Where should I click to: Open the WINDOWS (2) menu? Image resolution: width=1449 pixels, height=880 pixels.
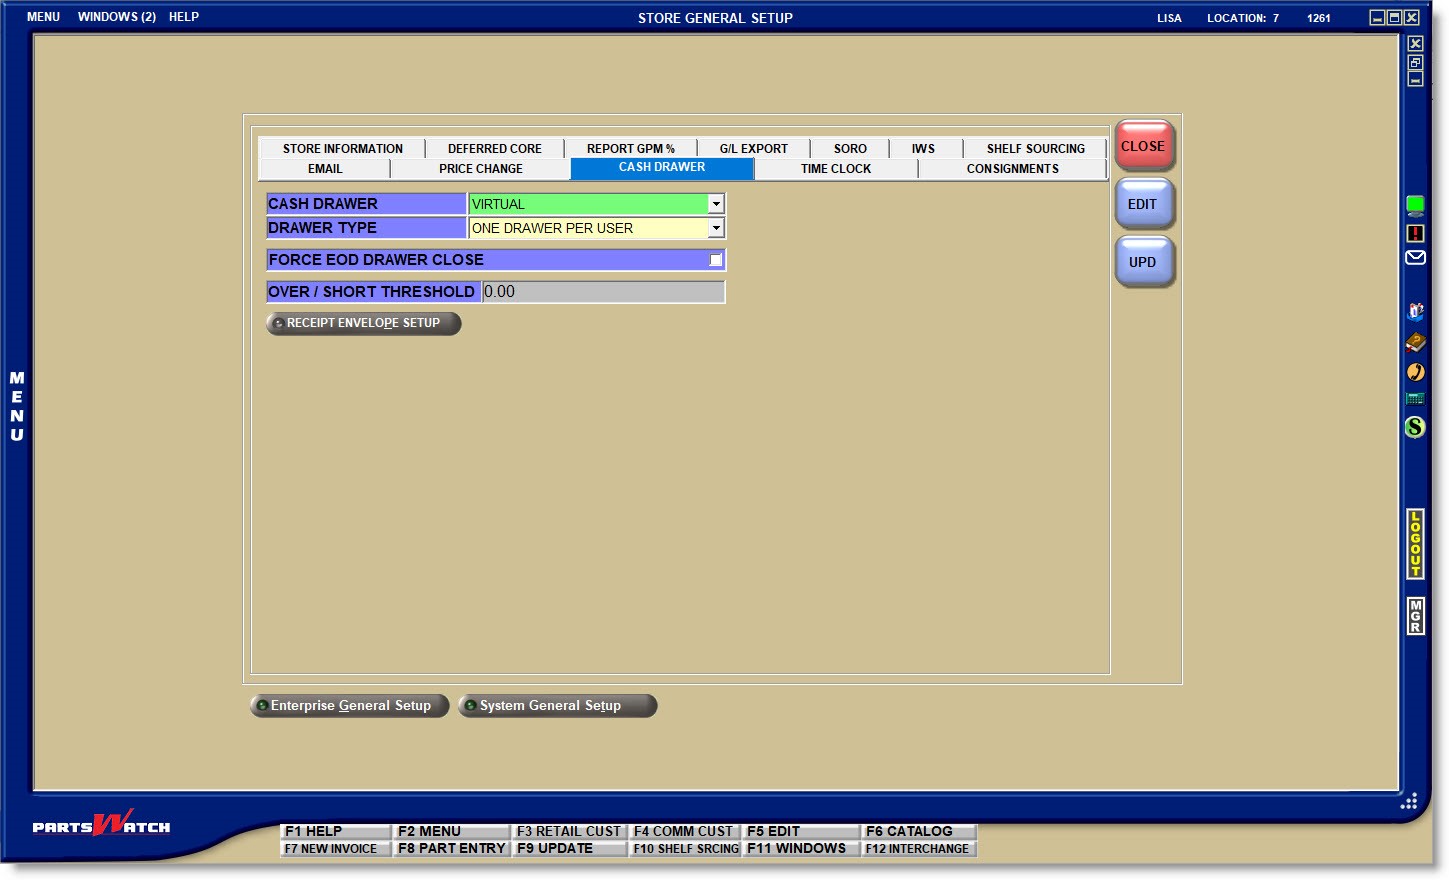[x=117, y=17]
